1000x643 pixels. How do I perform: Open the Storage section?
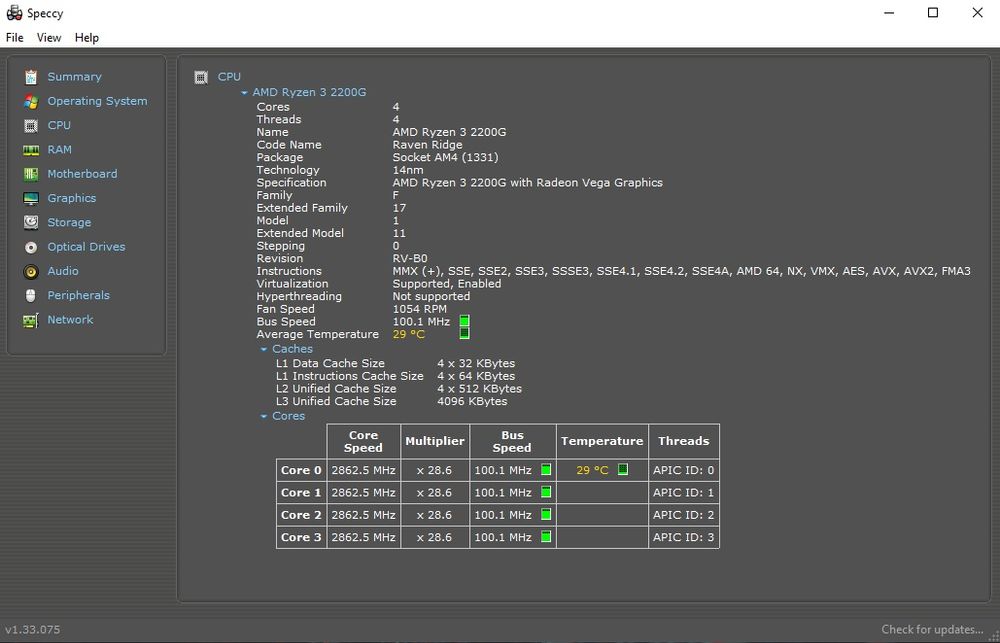(x=69, y=222)
